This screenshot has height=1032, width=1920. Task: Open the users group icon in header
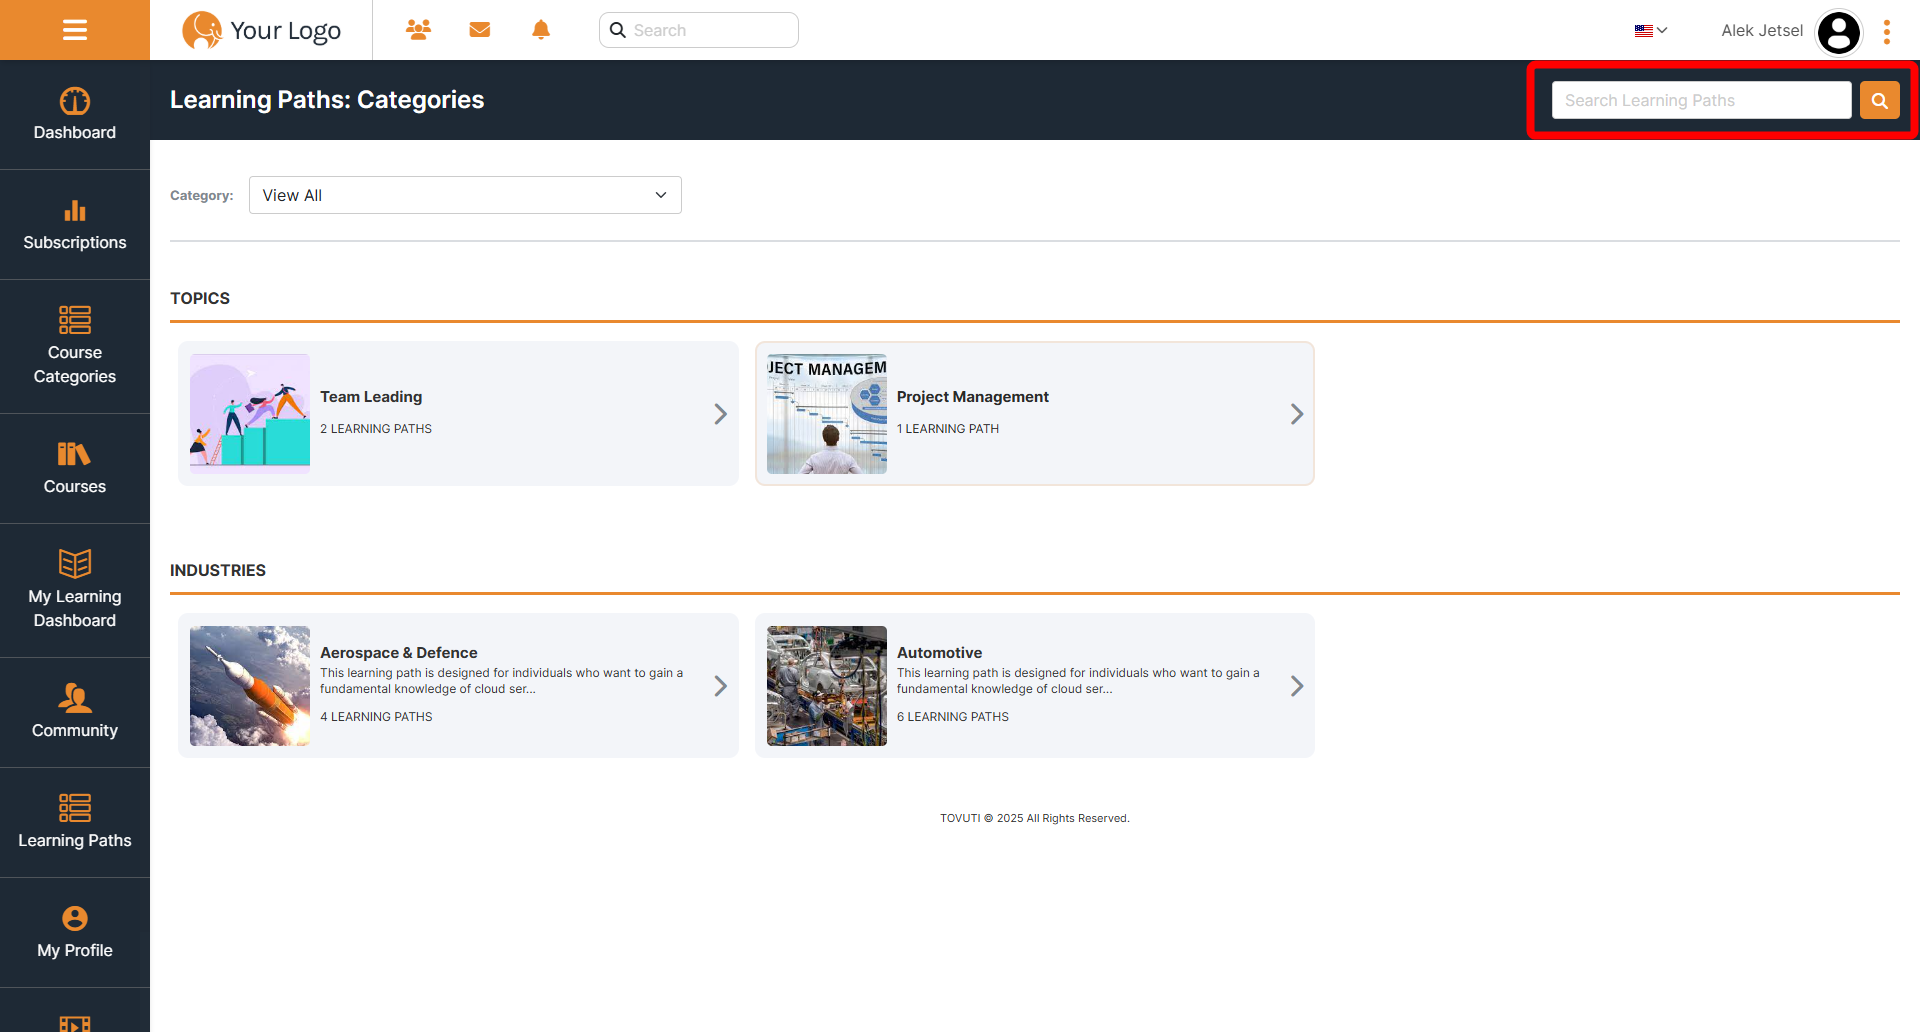(418, 30)
